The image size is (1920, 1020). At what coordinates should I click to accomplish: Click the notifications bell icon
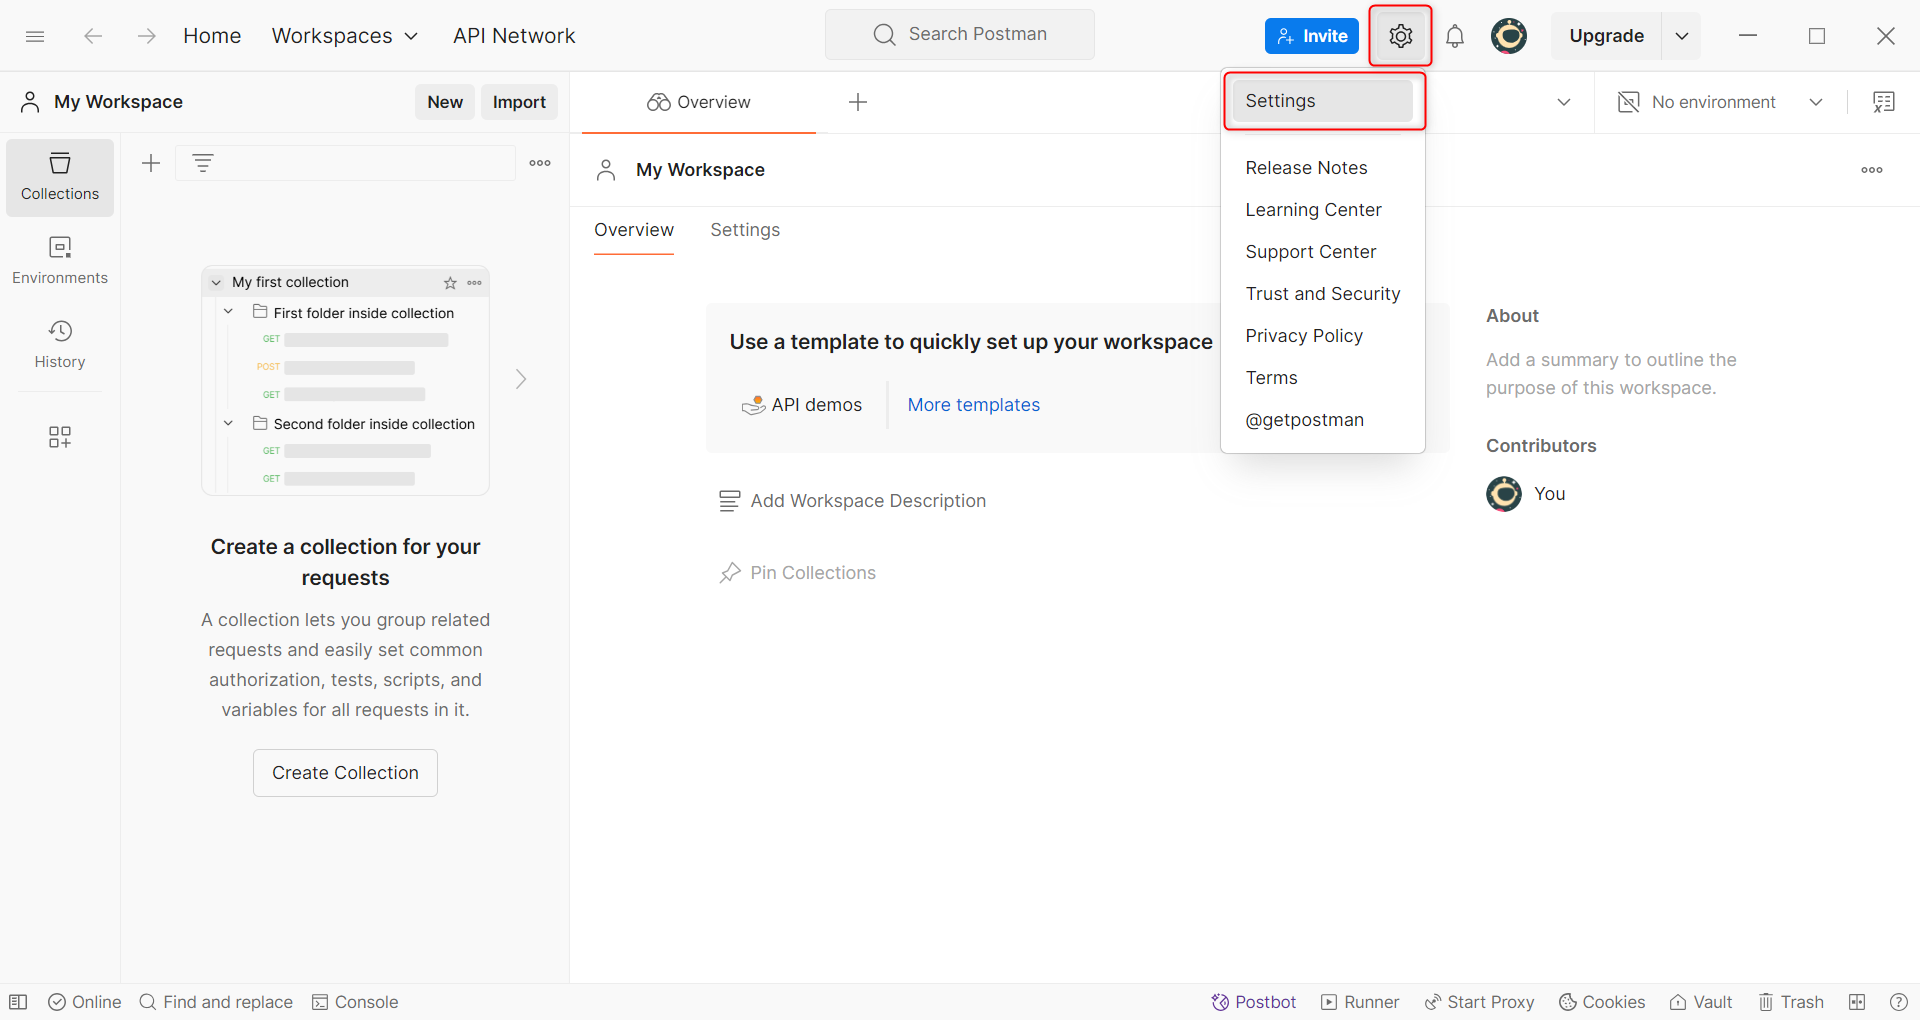pyautogui.click(x=1455, y=36)
